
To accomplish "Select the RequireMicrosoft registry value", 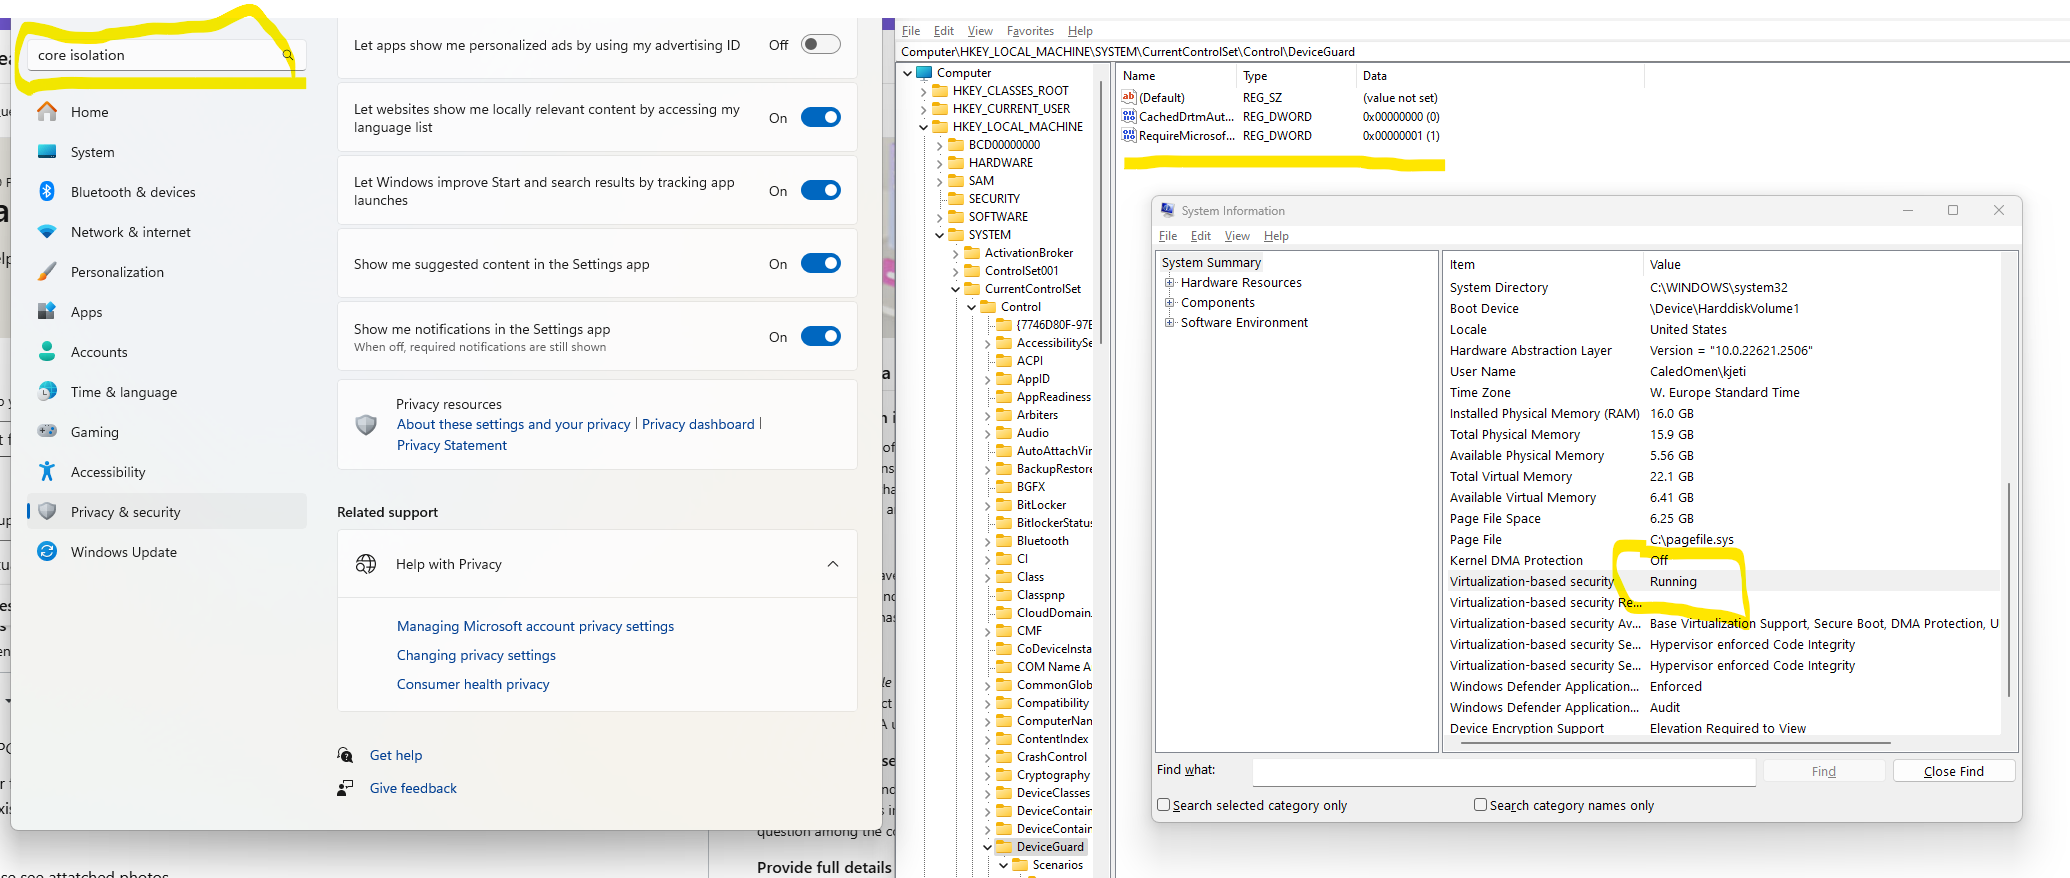I will point(1178,136).
